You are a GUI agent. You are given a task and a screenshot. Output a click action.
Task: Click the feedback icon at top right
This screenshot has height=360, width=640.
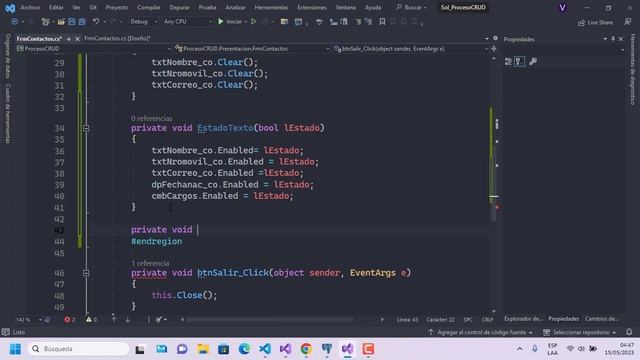coord(628,22)
